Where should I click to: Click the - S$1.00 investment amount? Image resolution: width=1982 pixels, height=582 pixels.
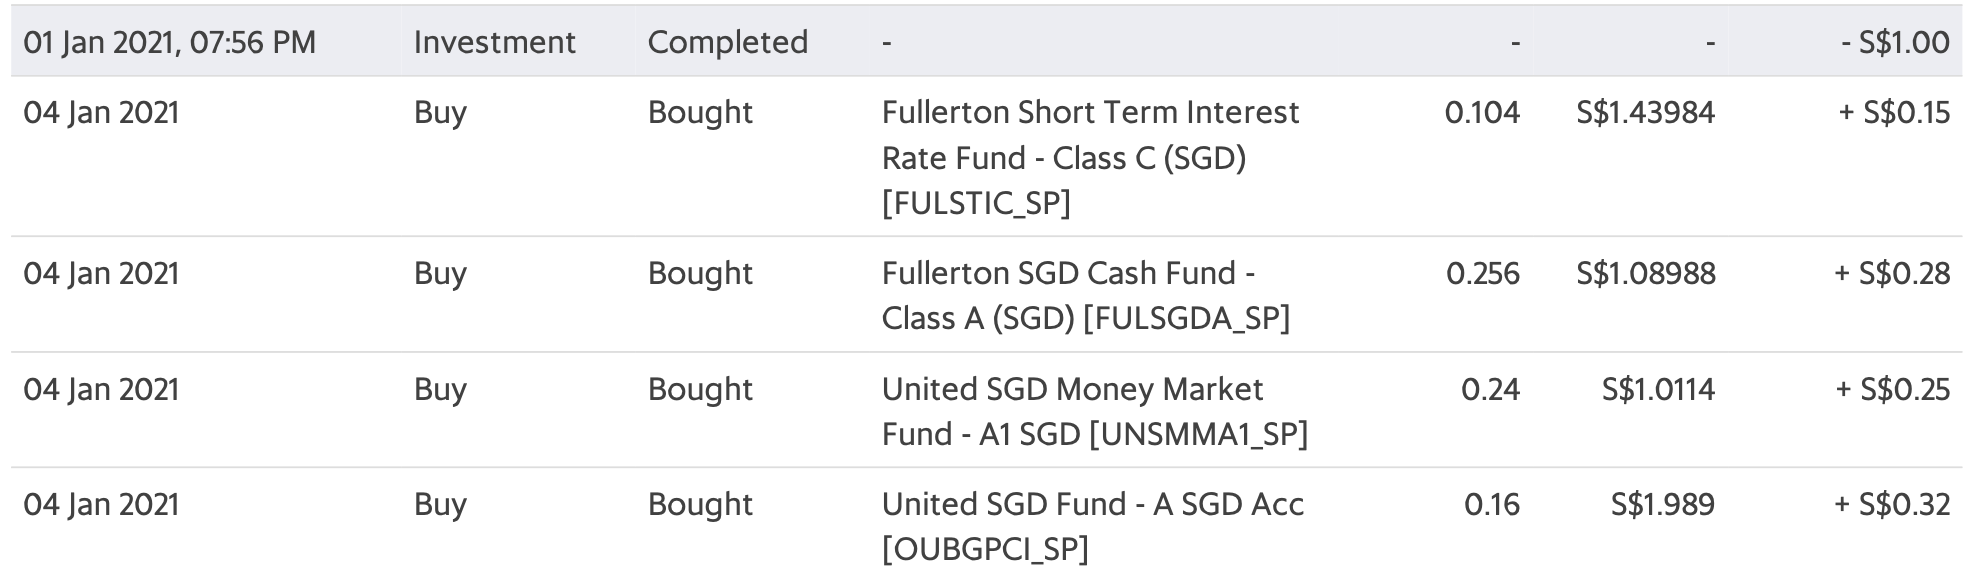pyautogui.click(x=1896, y=42)
